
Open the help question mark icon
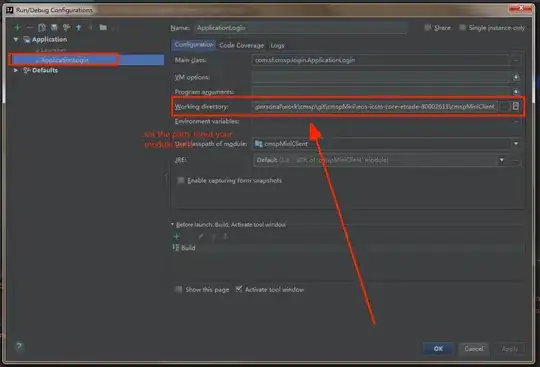(x=19, y=346)
